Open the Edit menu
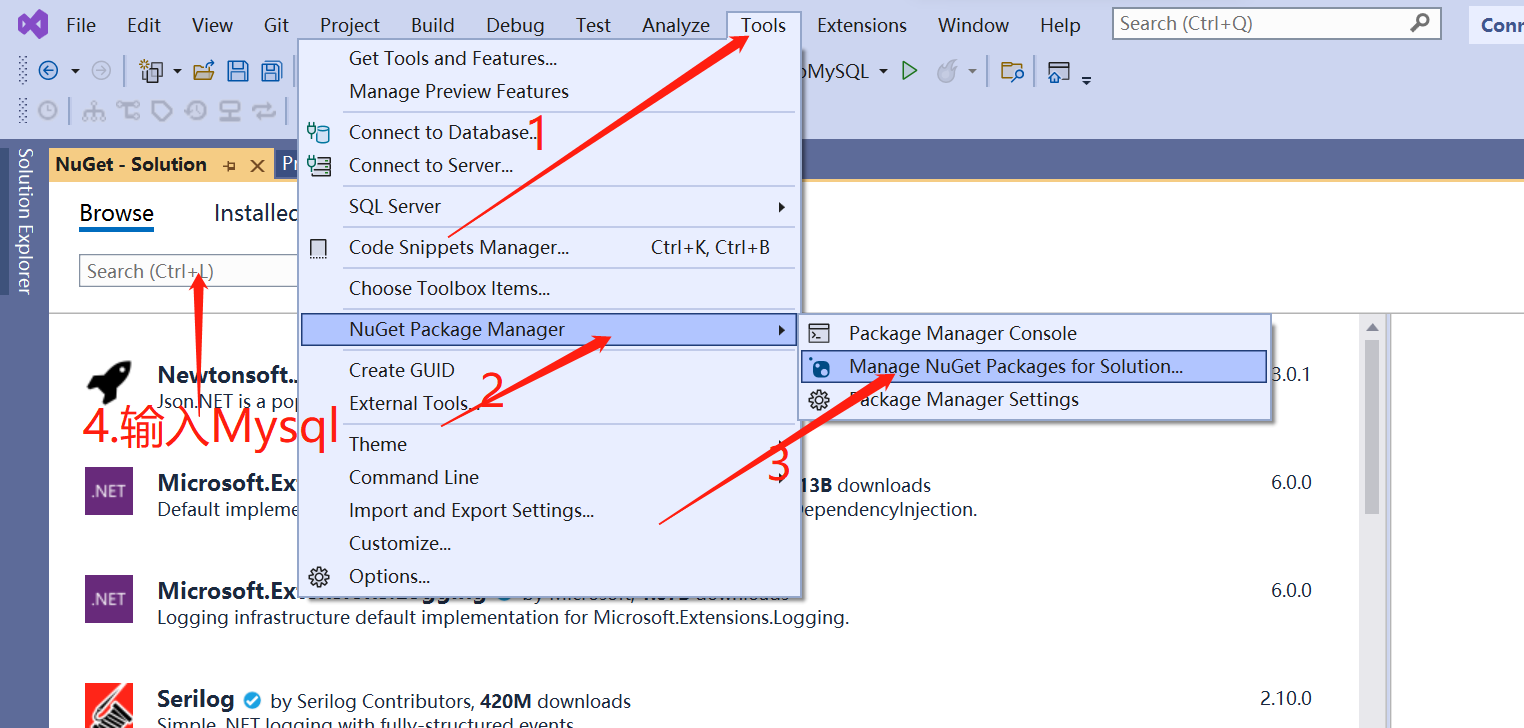The height and width of the screenshot is (728, 1524). 144,25
